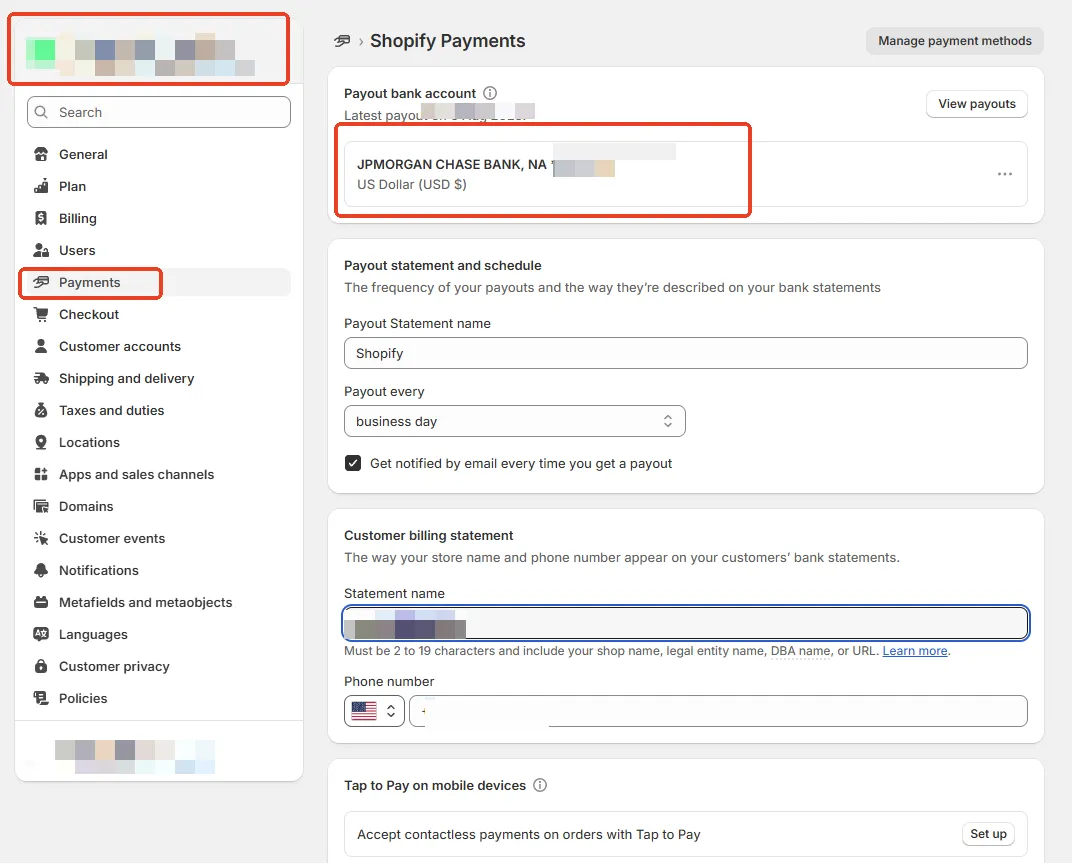The height and width of the screenshot is (864, 1073).
Task: Click the Billing dollar icon
Action: (x=41, y=219)
